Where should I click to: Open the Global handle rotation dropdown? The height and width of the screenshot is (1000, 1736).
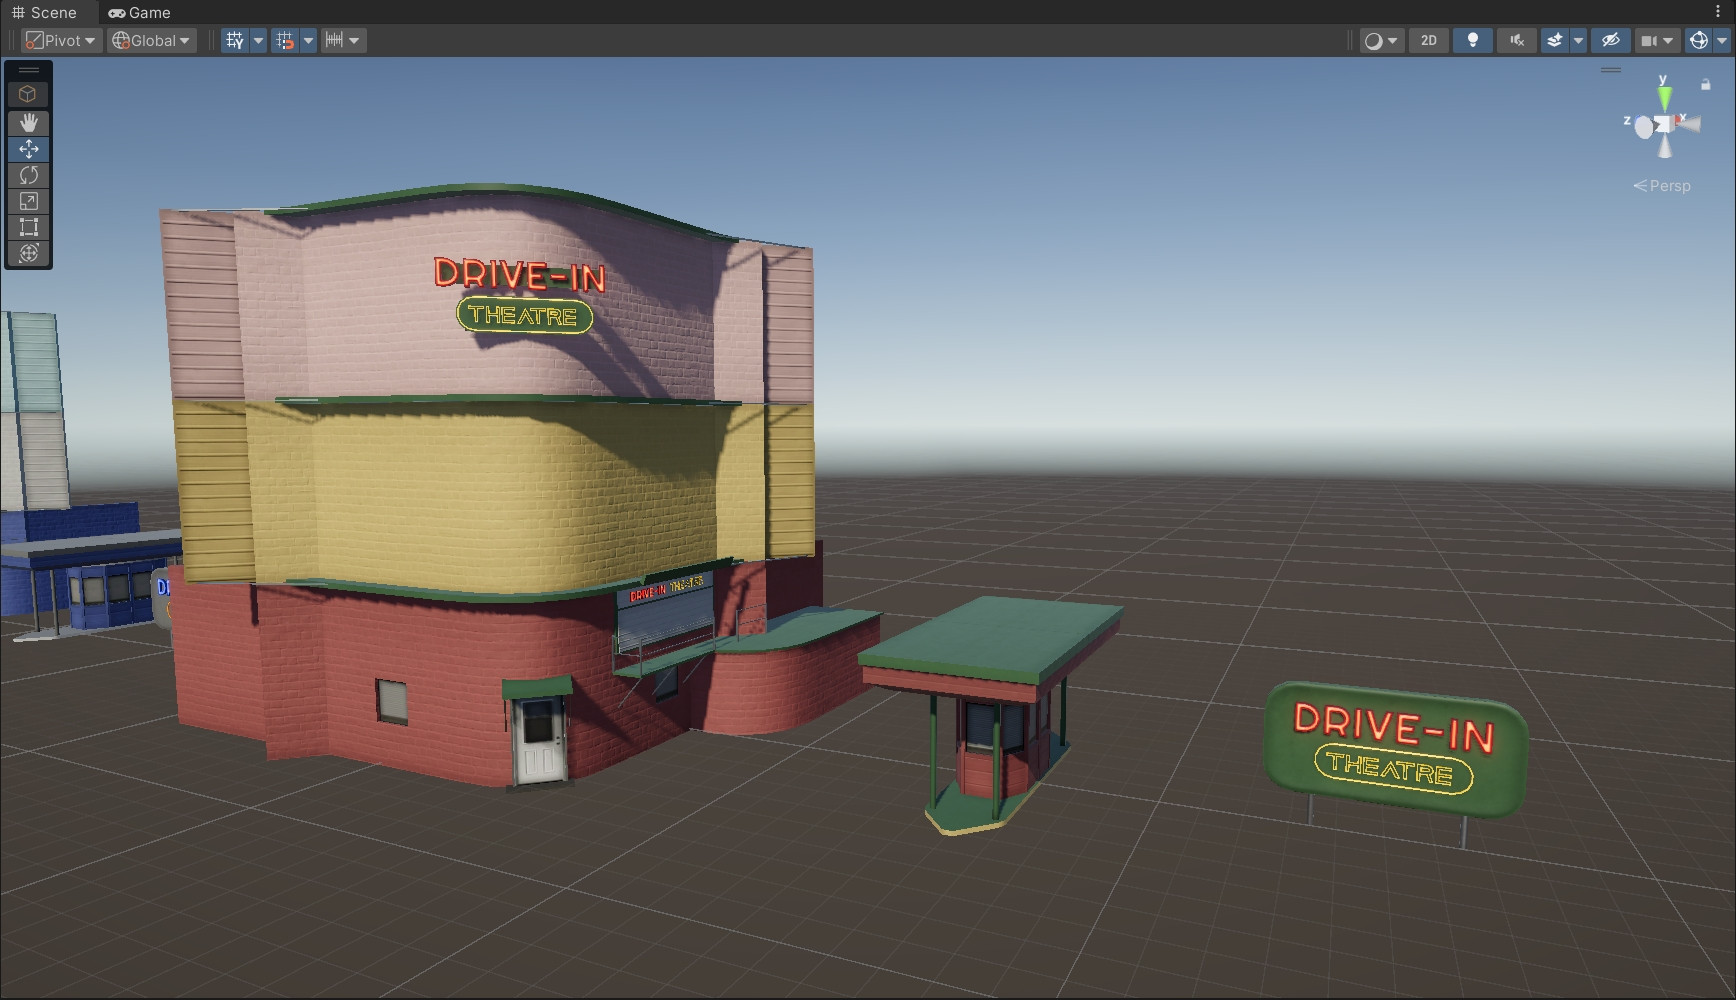(x=151, y=40)
